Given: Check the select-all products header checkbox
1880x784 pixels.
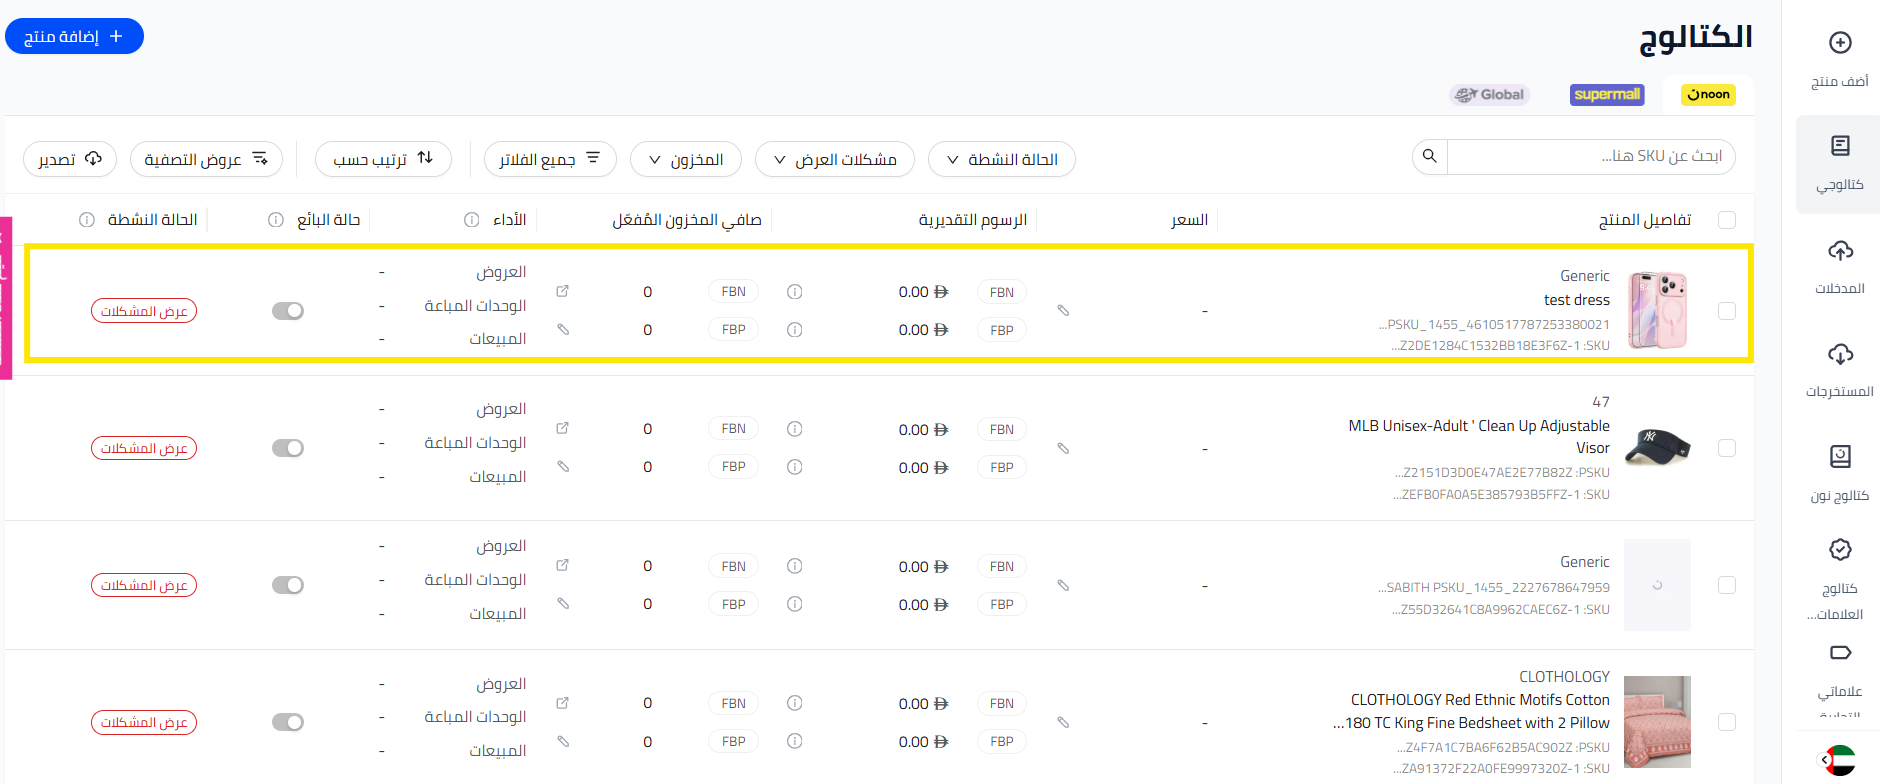Looking at the screenshot, I should point(1726,220).
